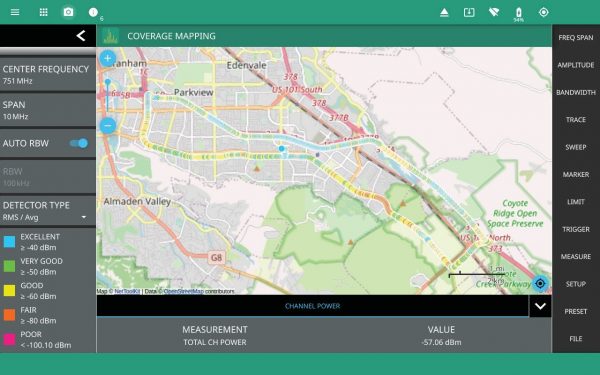Open the GPS target icon in top bar
Viewport: 600px width, 375px height.
(x=543, y=12)
